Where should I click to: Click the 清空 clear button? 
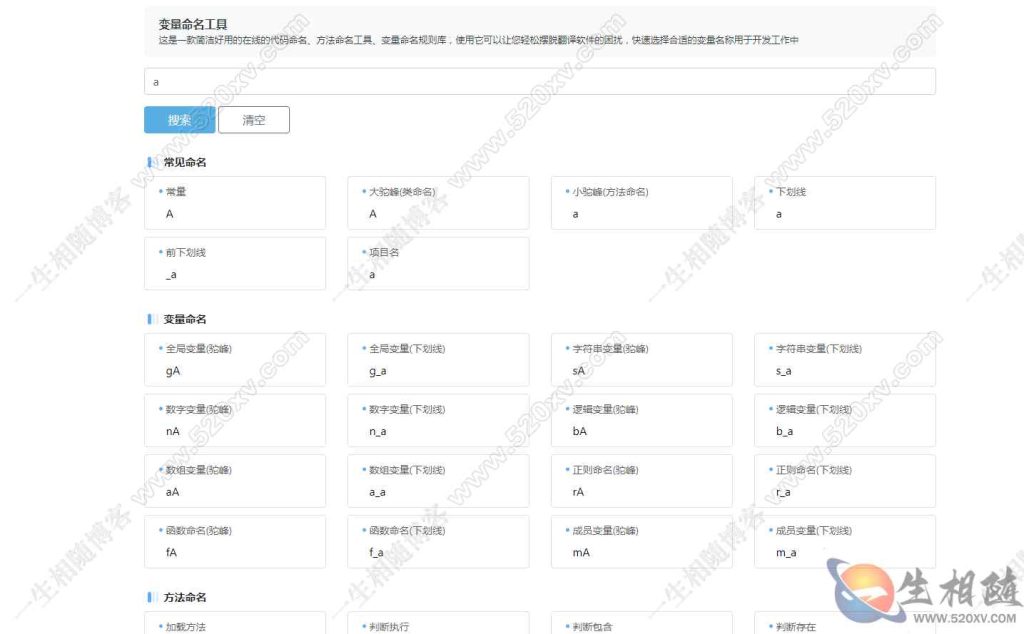[x=254, y=119]
